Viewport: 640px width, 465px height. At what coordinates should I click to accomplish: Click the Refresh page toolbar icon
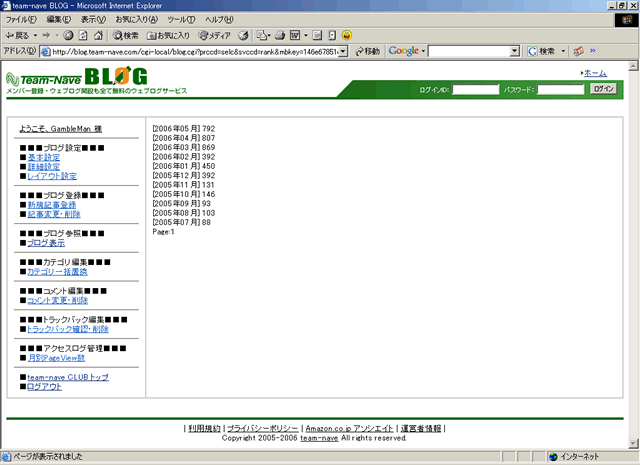coord(83,35)
